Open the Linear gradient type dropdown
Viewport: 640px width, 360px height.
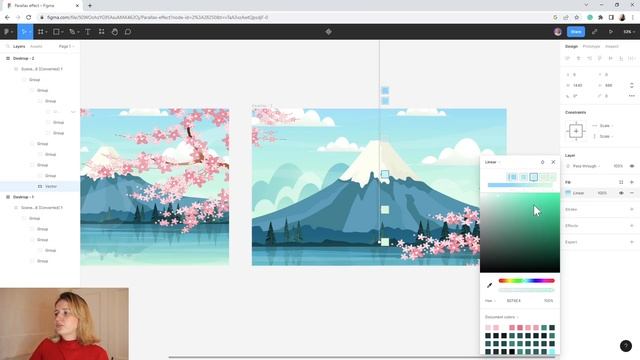pos(492,162)
